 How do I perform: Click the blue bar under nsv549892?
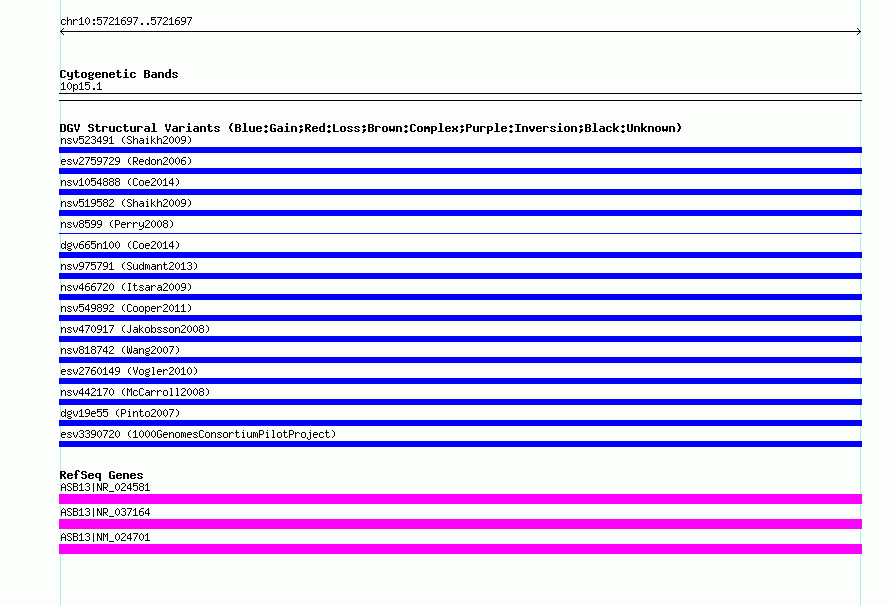(x=460, y=318)
